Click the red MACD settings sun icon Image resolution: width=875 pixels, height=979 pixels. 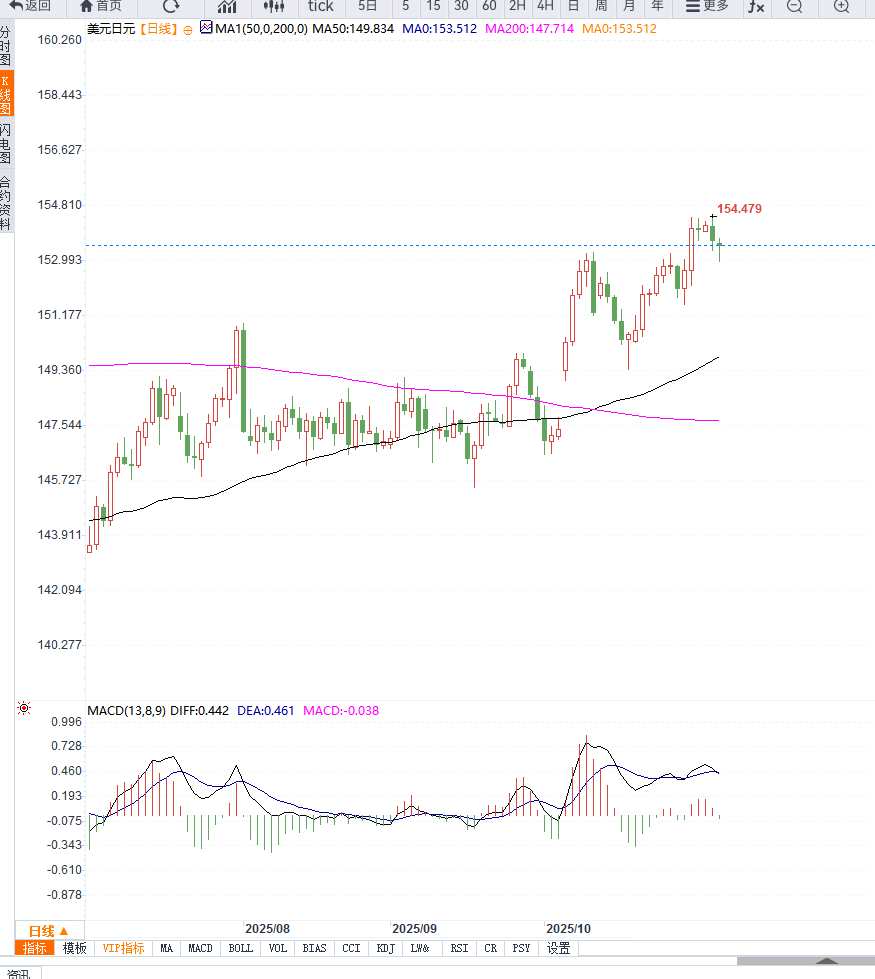point(24,707)
